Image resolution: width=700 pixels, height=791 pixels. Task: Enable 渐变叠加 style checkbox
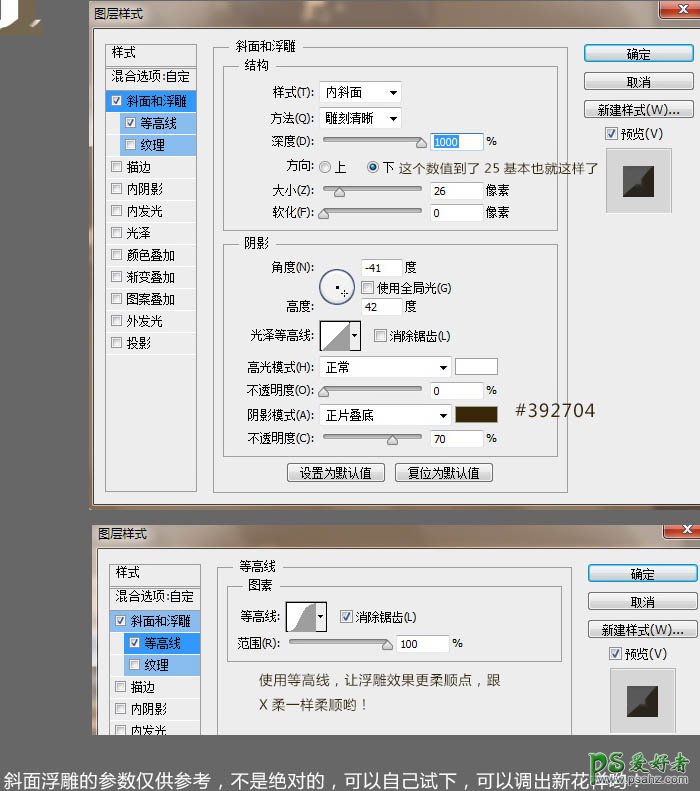116,276
